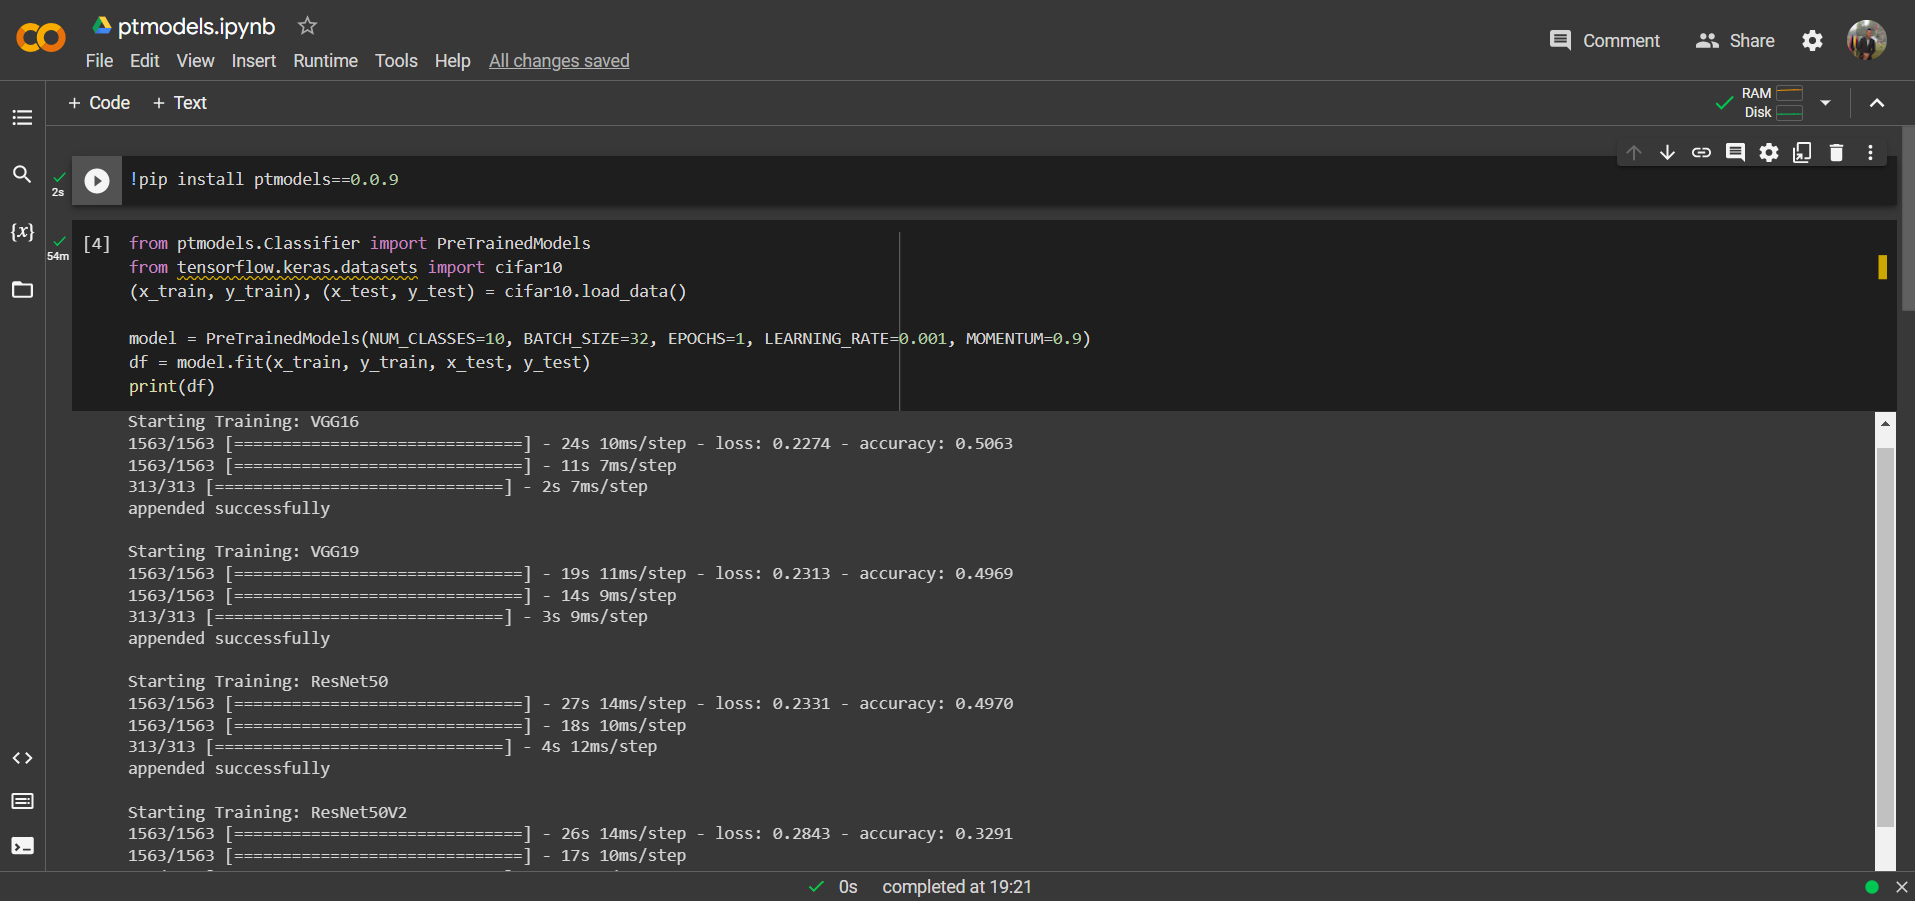
Task: Collapse the header using the chevron
Action: (1877, 102)
